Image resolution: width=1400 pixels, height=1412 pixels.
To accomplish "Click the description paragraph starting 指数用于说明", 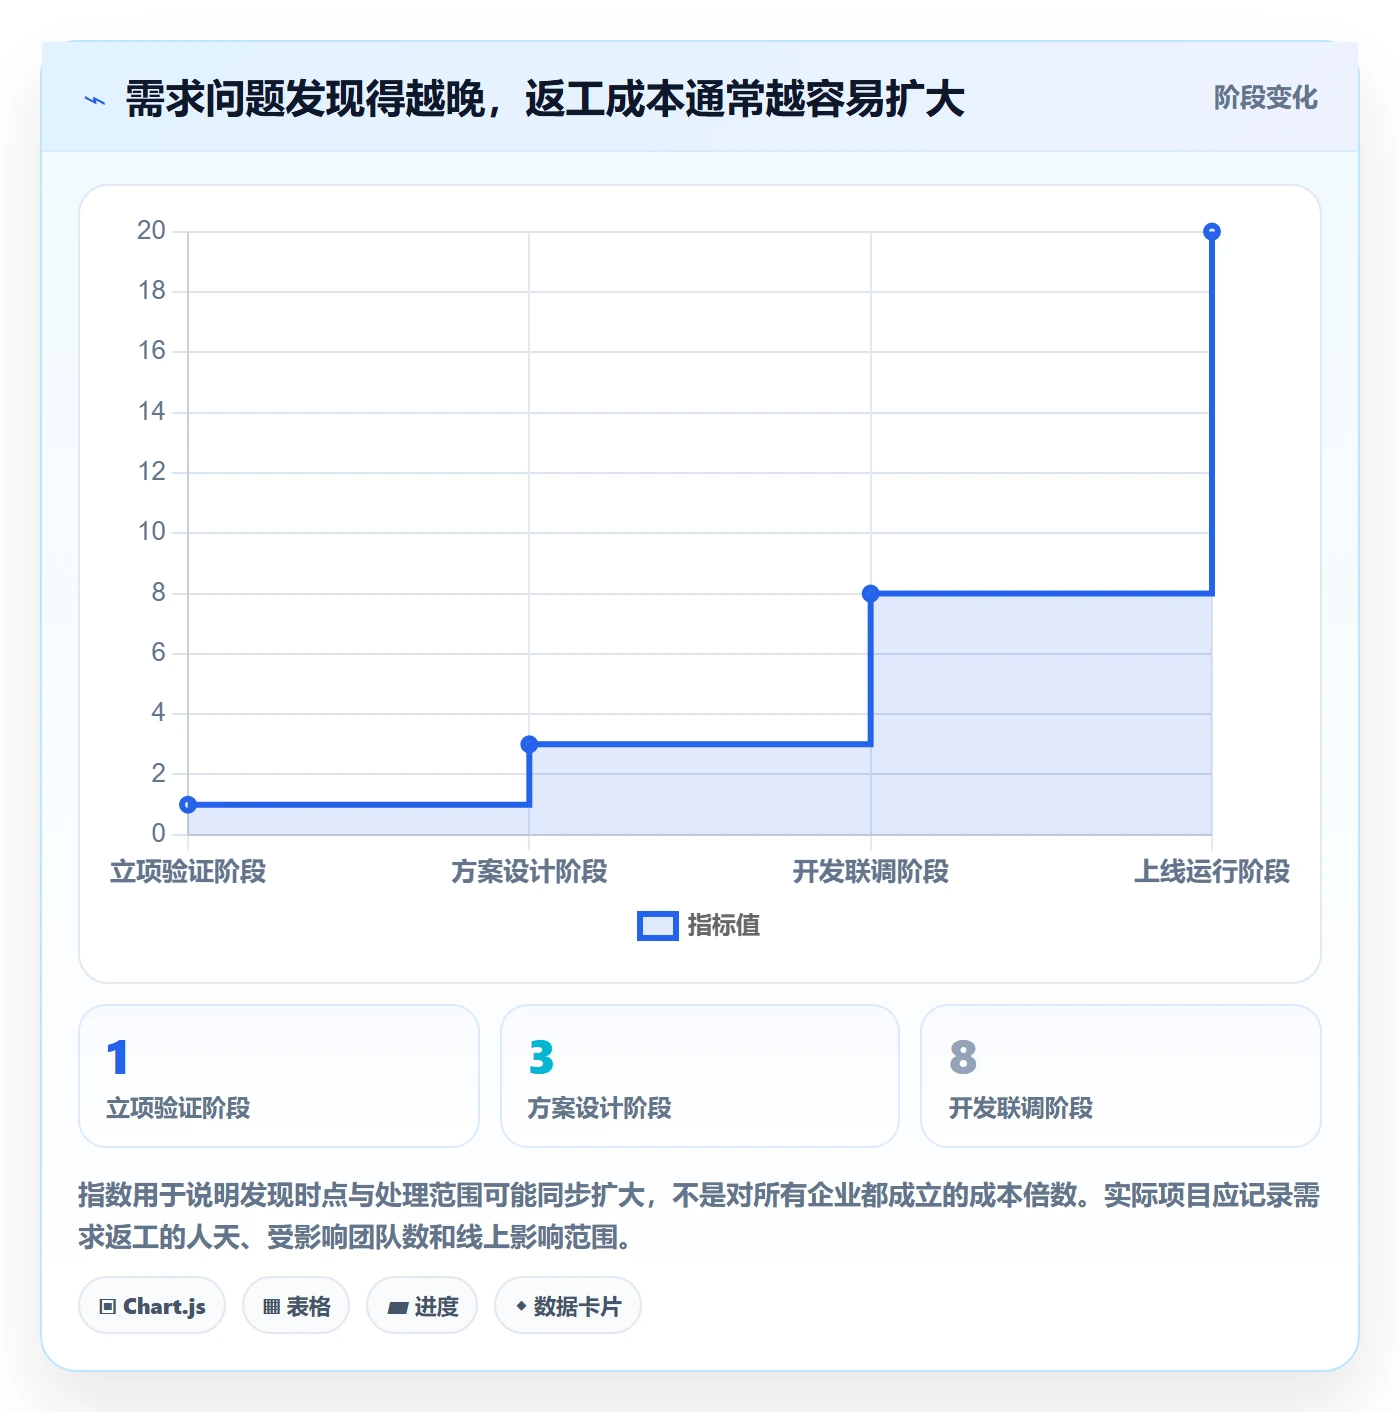I will click(x=699, y=1216).
